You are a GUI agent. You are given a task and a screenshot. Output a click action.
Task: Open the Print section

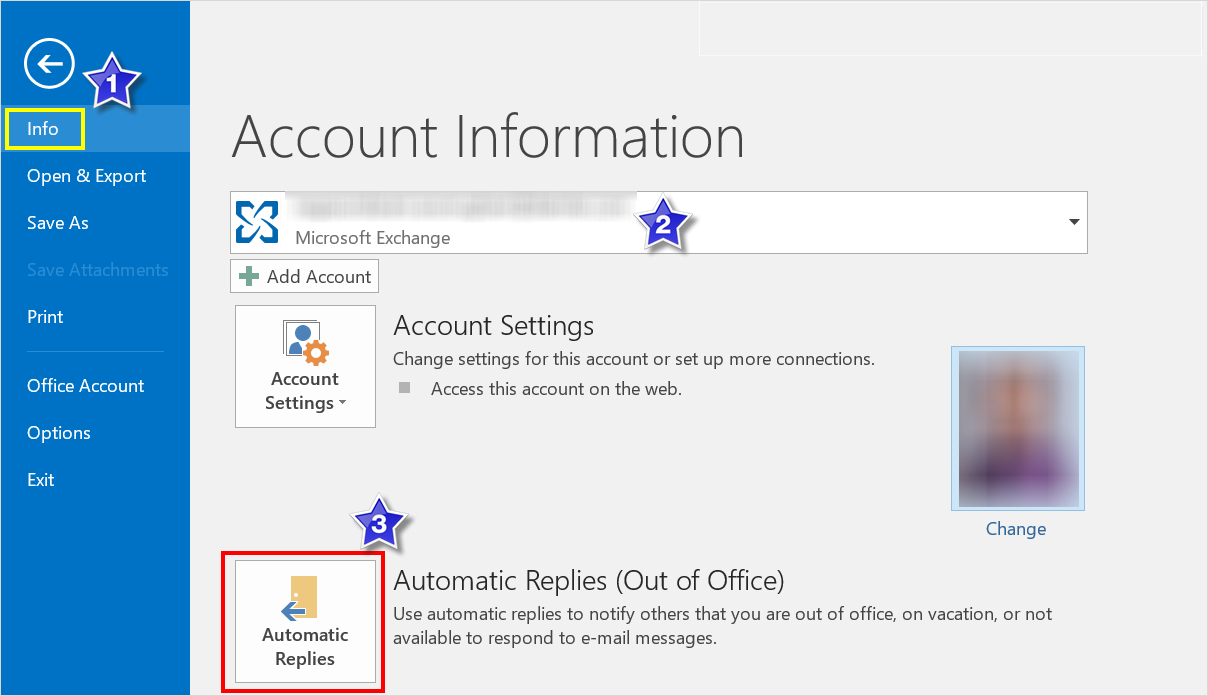click(x=45, y=316)
